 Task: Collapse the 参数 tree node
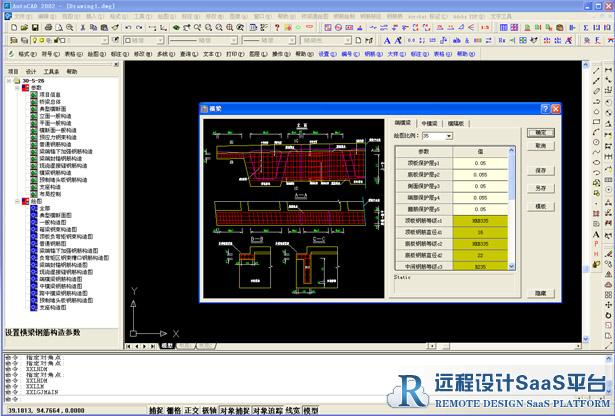pyautogui.click(x=18, y=88)
